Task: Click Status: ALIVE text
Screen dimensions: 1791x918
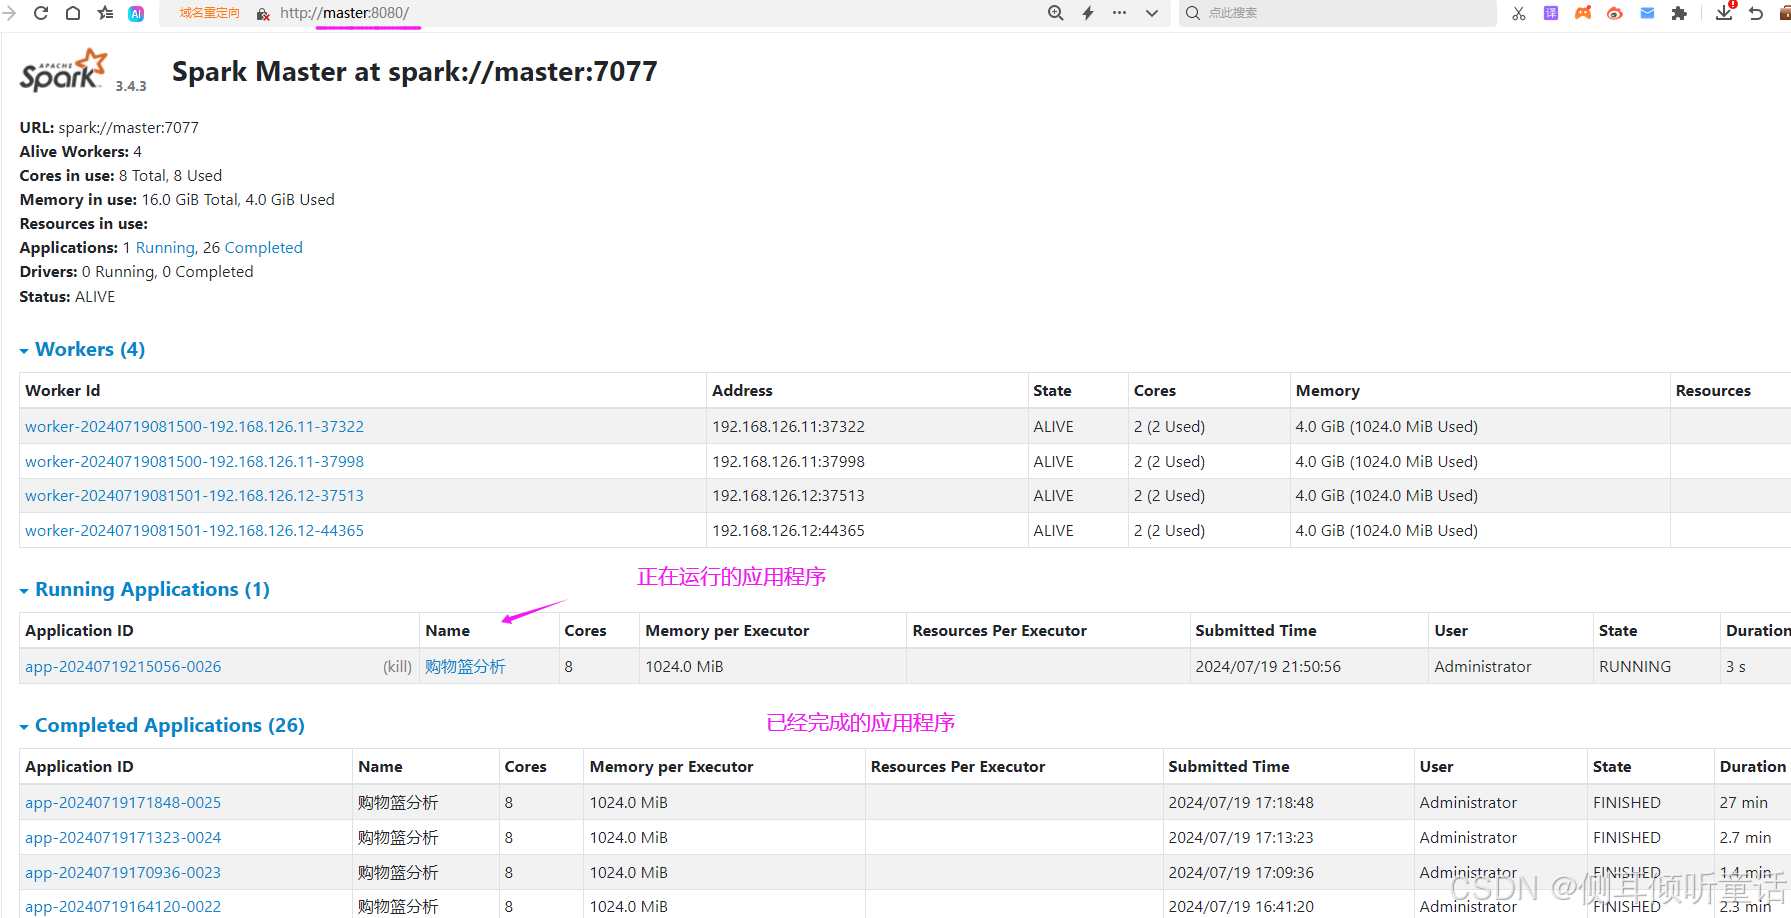Action: tap(67, 297)
